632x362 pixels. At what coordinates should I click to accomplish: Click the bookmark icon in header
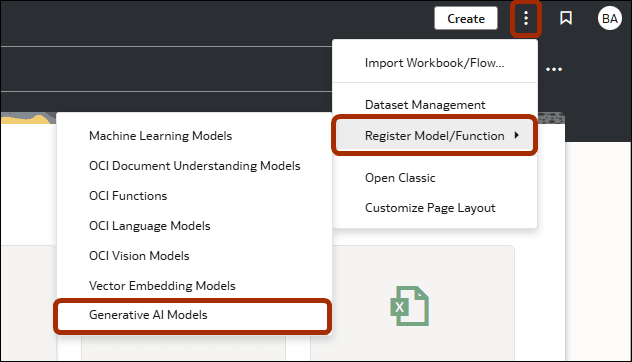pyautogui.click(x=566, y=18)
